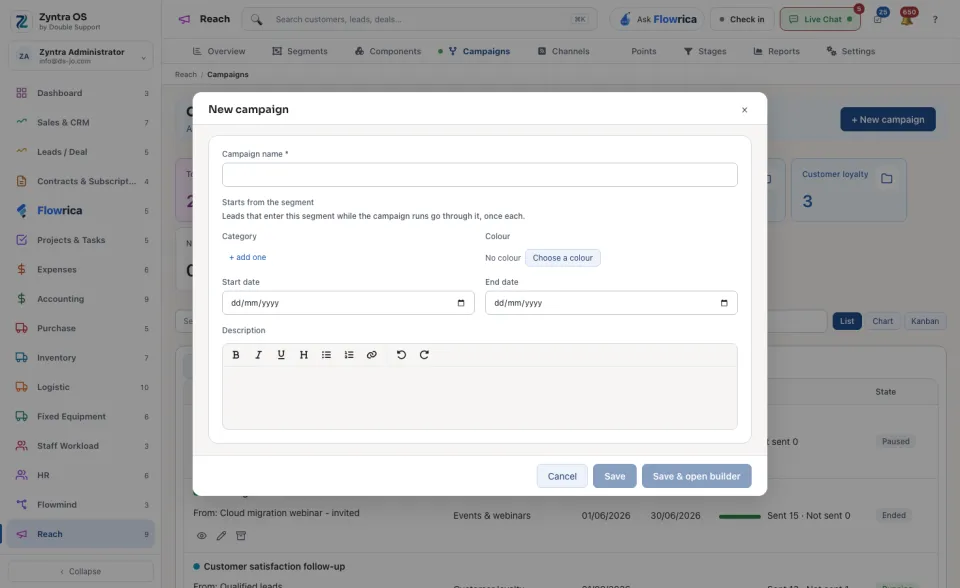This screenshot has width=960, height=588.
Task: Select the Chart view toggle
Action: (x=882, y=321)
